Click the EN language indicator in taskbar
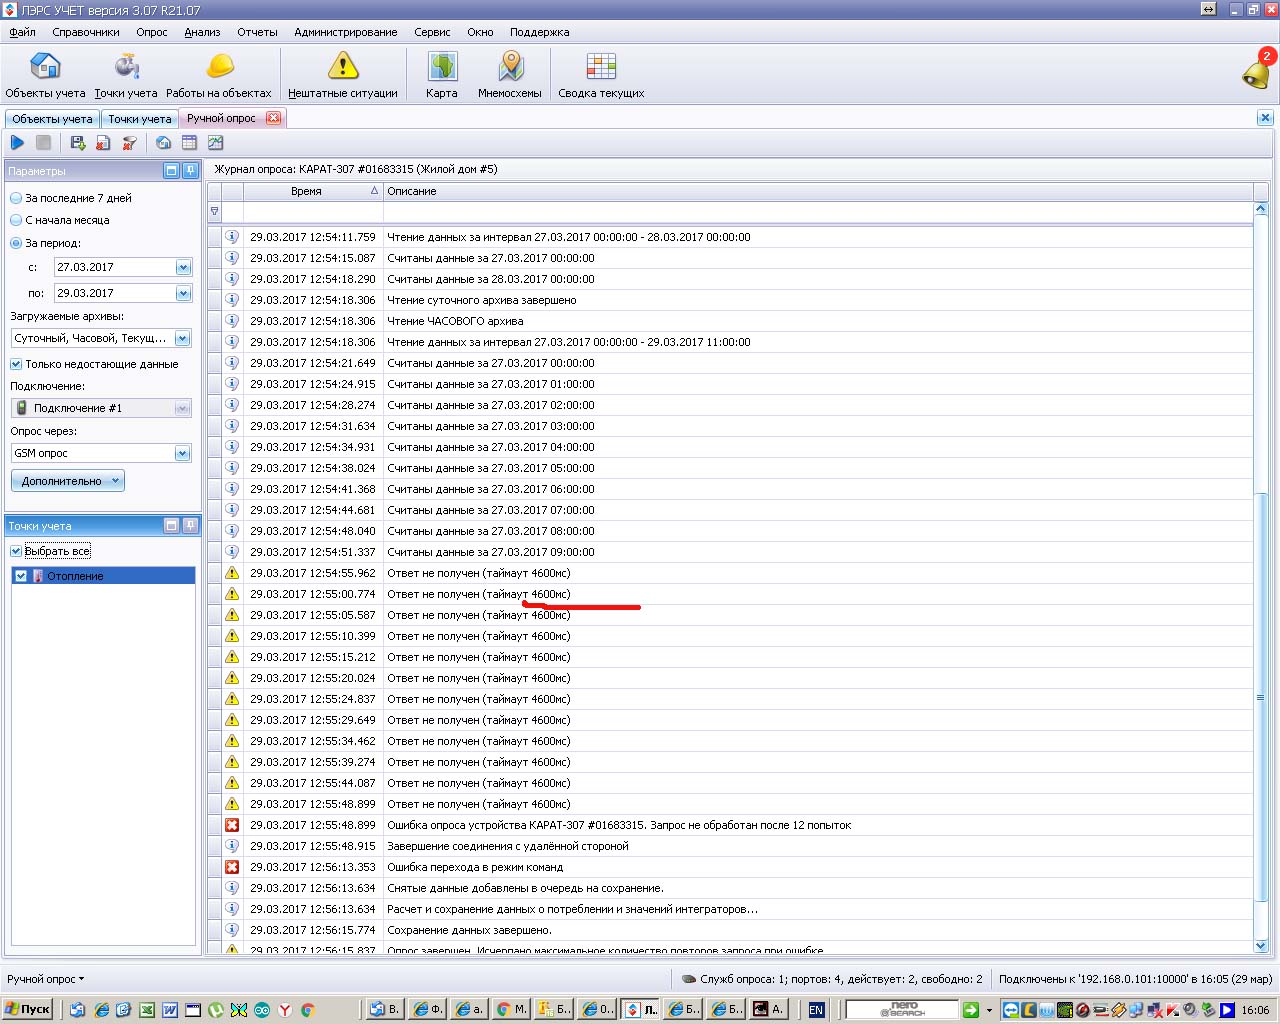 (816, 1010)
